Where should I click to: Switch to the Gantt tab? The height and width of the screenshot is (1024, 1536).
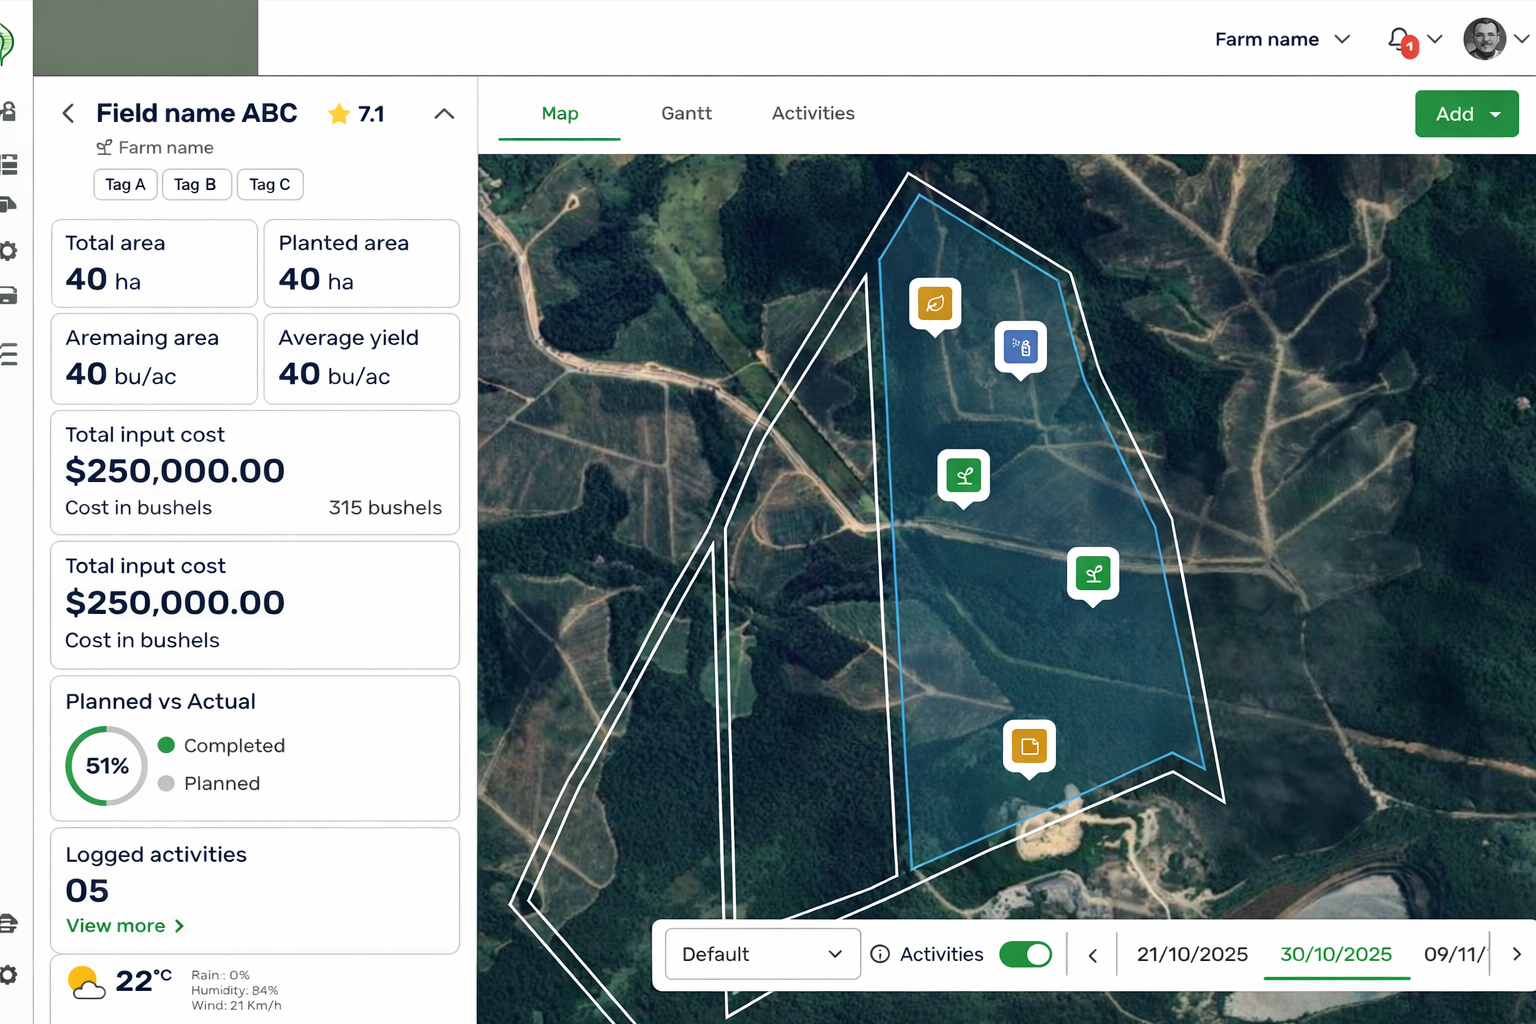pos(686,114)
